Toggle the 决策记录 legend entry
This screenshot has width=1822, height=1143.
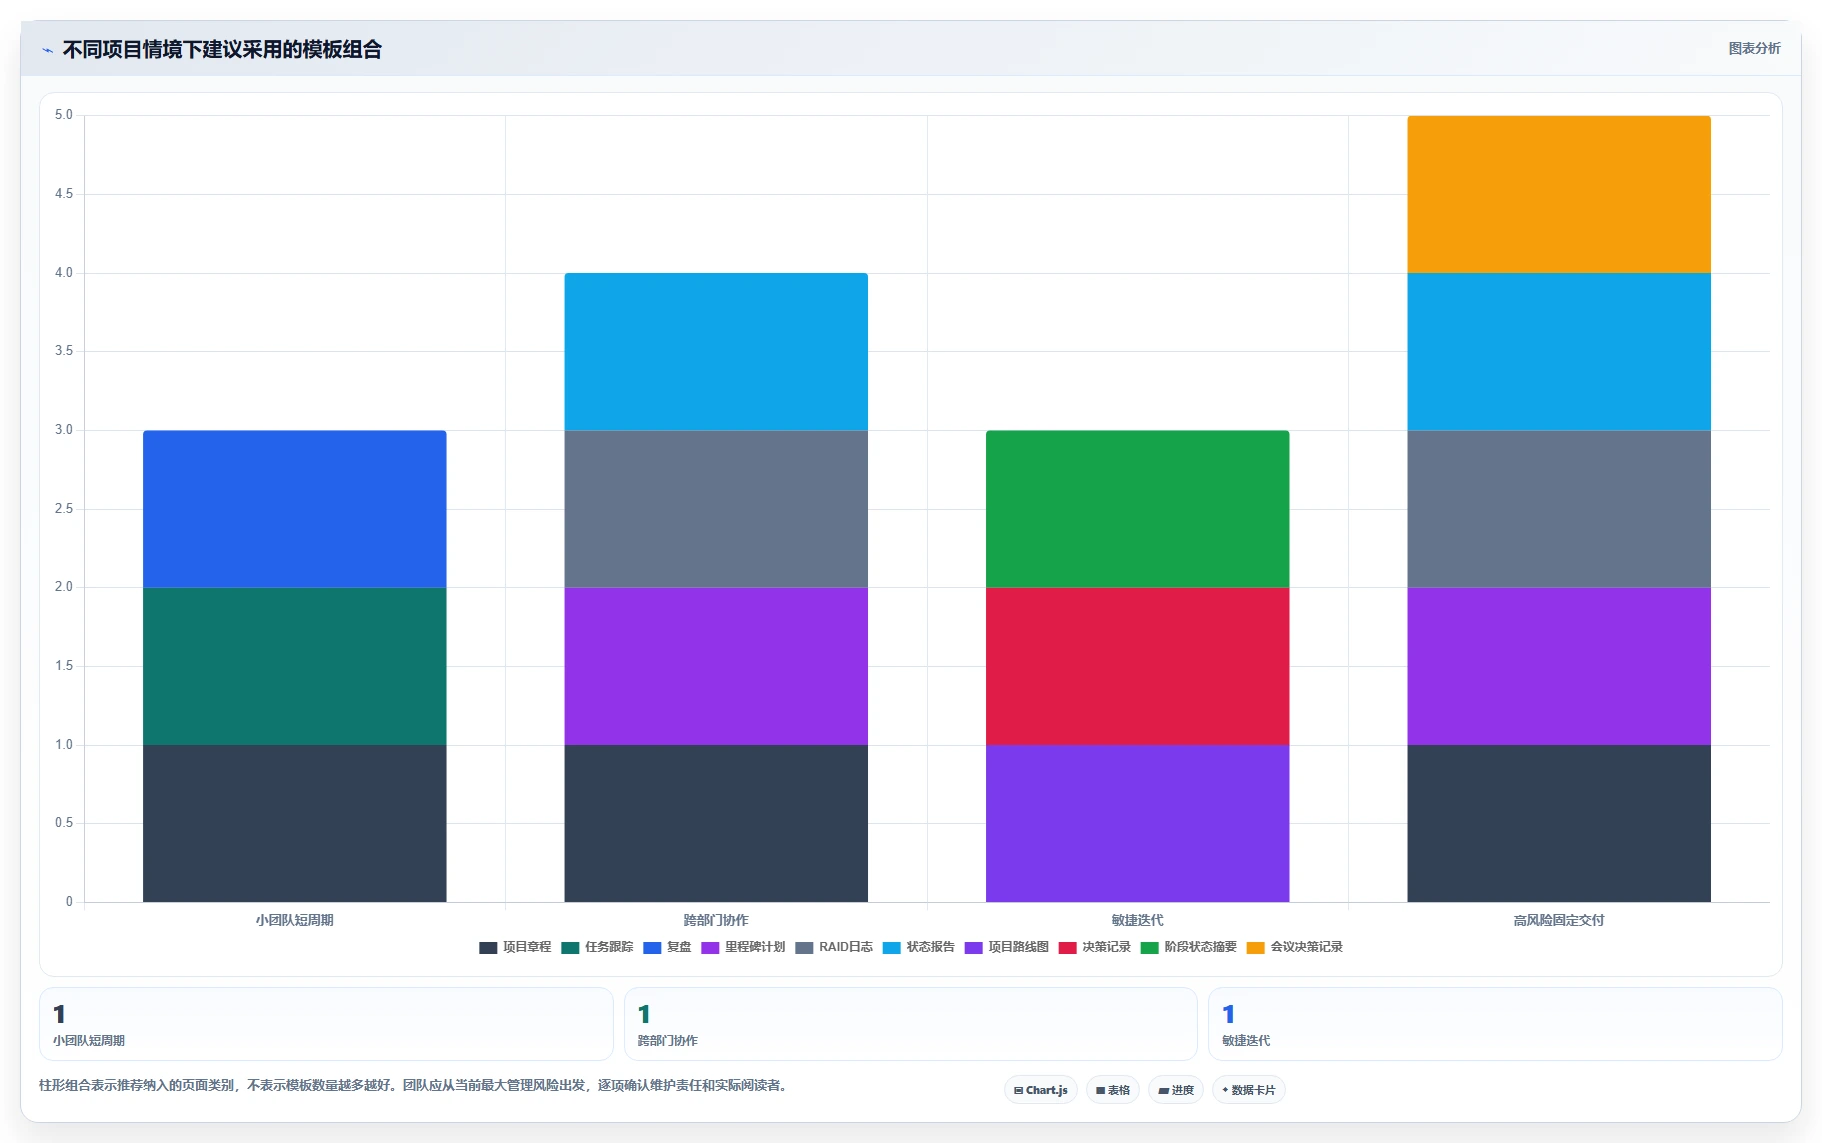1095,947
